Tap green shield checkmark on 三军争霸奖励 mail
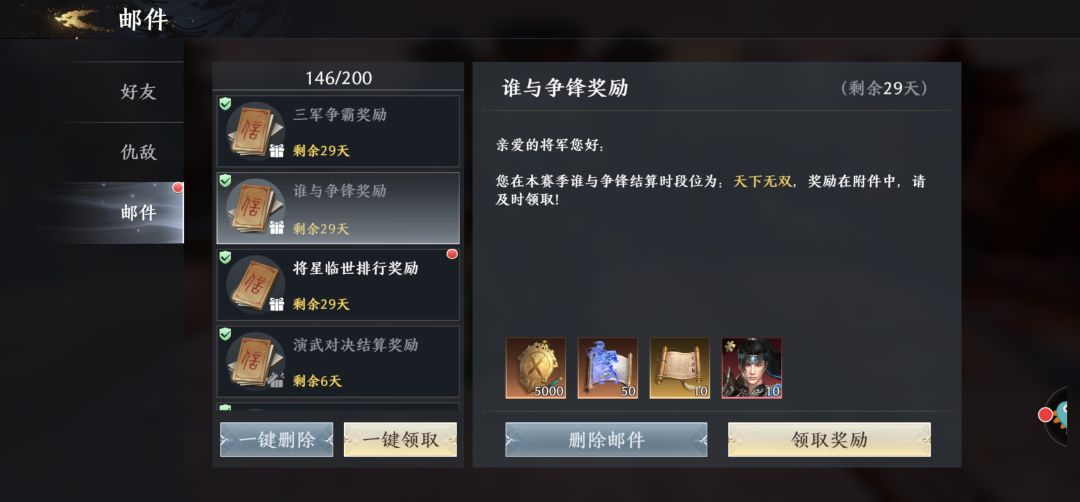 225,104
